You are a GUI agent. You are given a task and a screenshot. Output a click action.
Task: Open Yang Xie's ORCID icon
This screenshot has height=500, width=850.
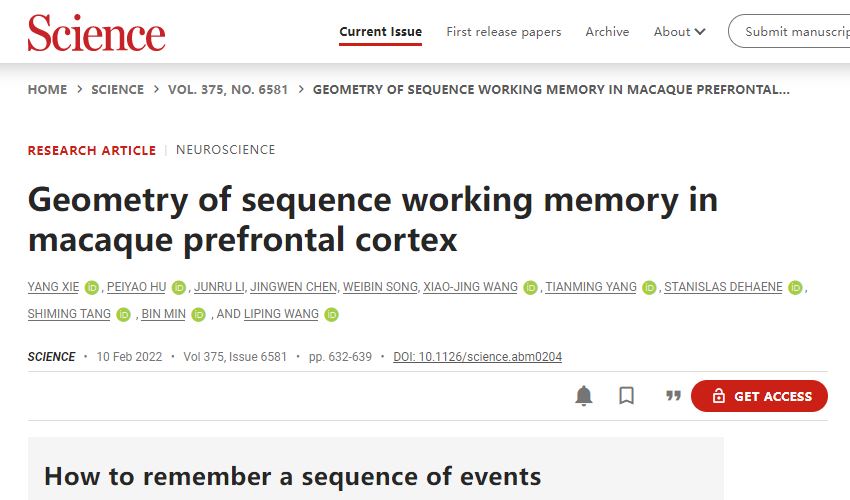92,288
